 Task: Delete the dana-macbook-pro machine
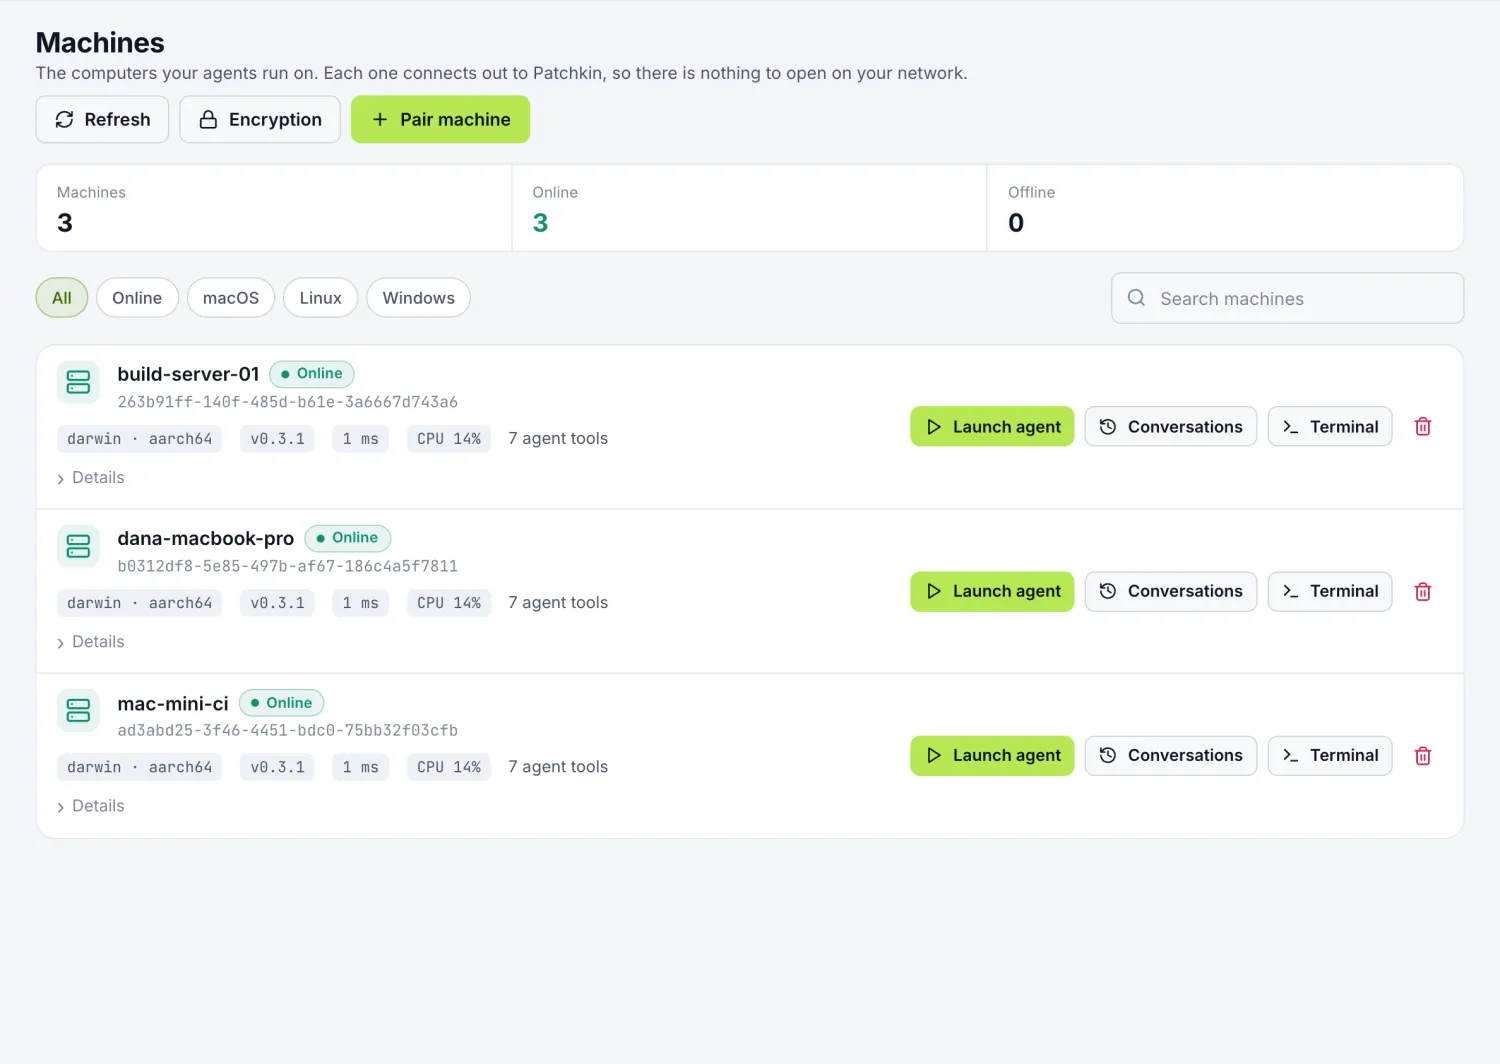click(1423, 592)
